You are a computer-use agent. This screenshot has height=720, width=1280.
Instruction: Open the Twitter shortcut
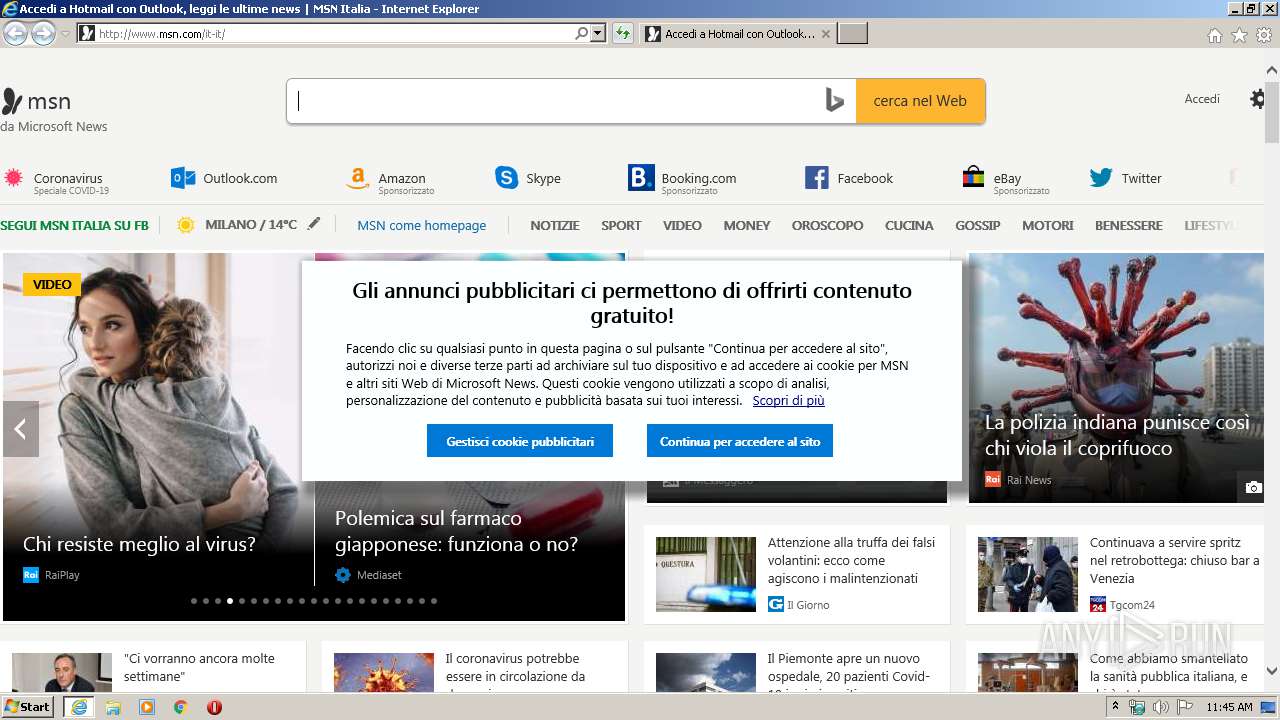click(1126, 178)
